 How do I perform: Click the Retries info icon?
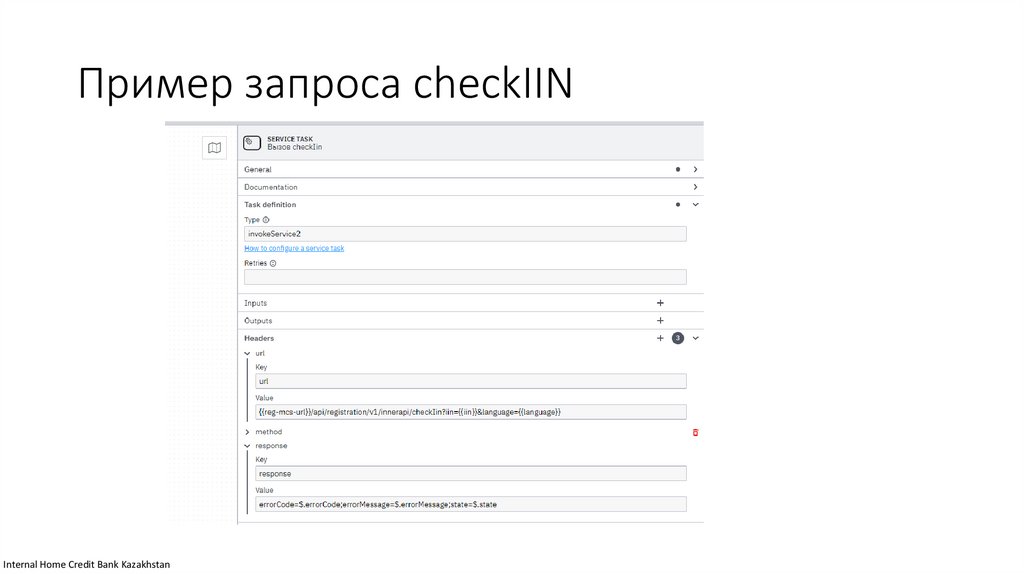tap(273, 264)
